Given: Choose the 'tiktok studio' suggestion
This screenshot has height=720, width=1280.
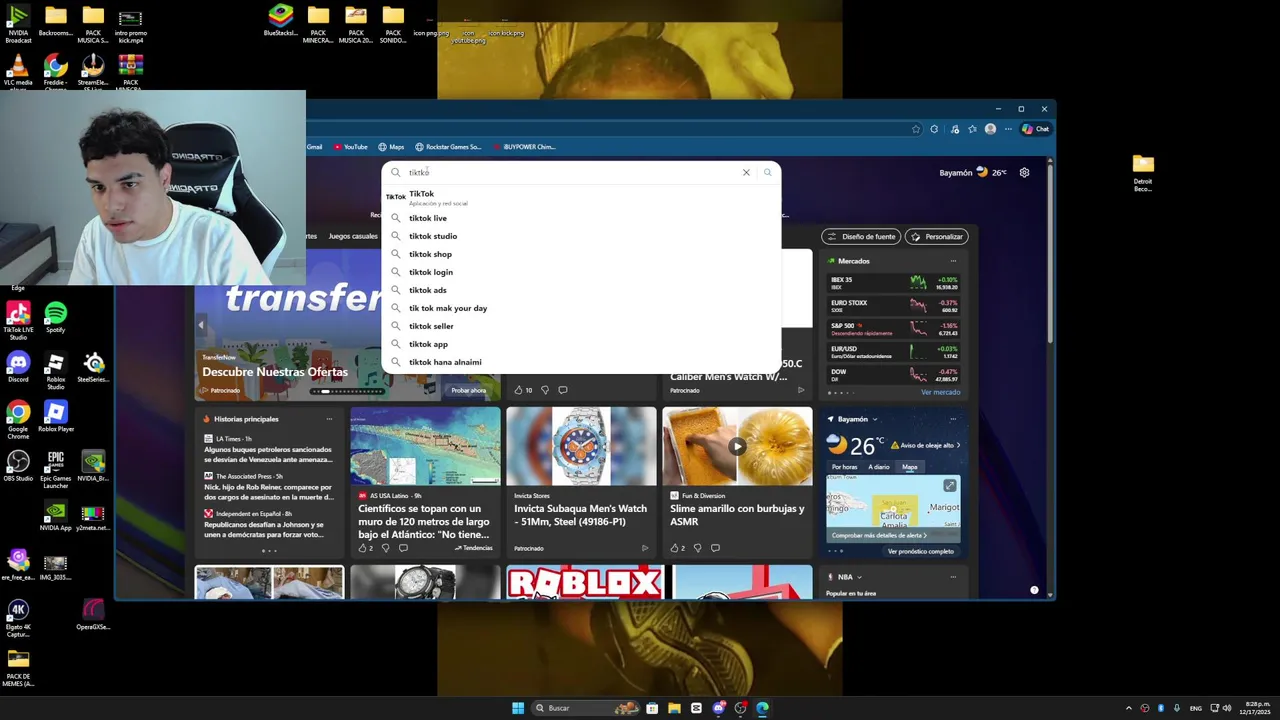Looking at the screenshot, I should tap(581, 236).
